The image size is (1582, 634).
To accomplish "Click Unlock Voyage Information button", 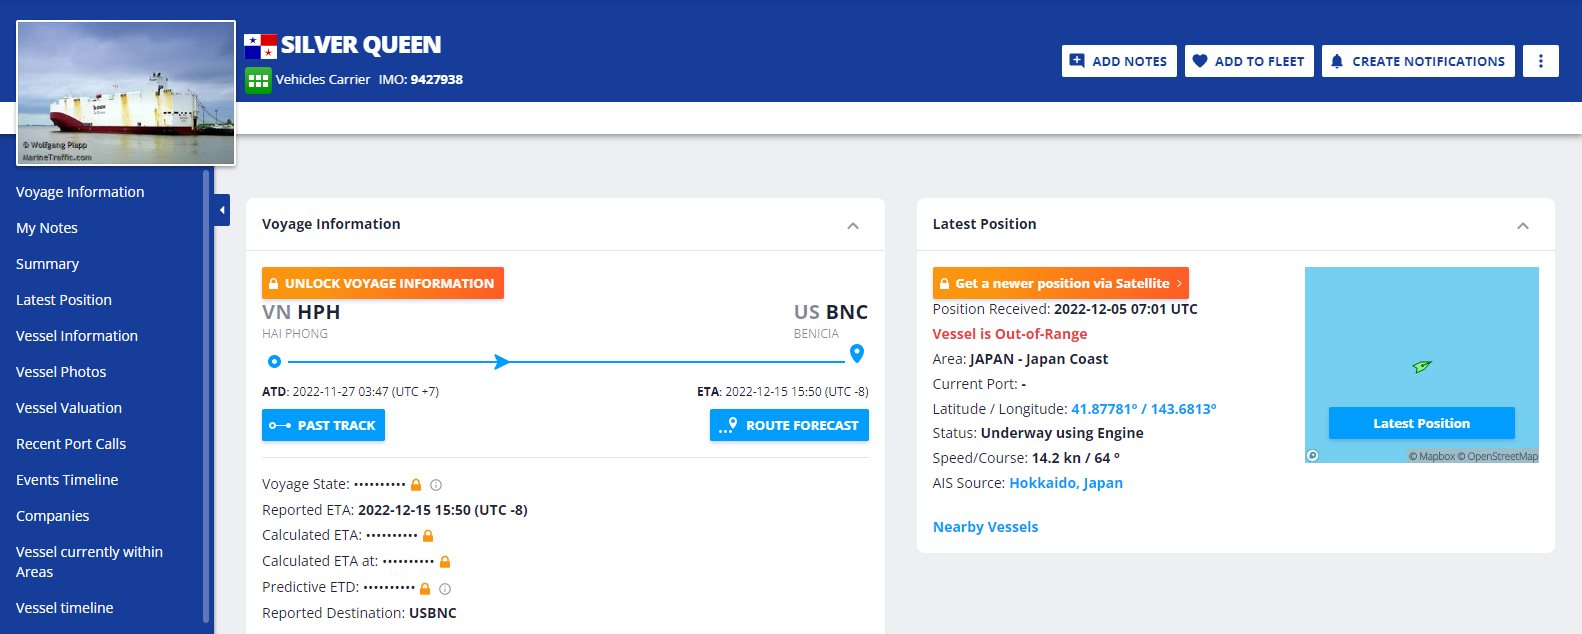I will [383, 283].
